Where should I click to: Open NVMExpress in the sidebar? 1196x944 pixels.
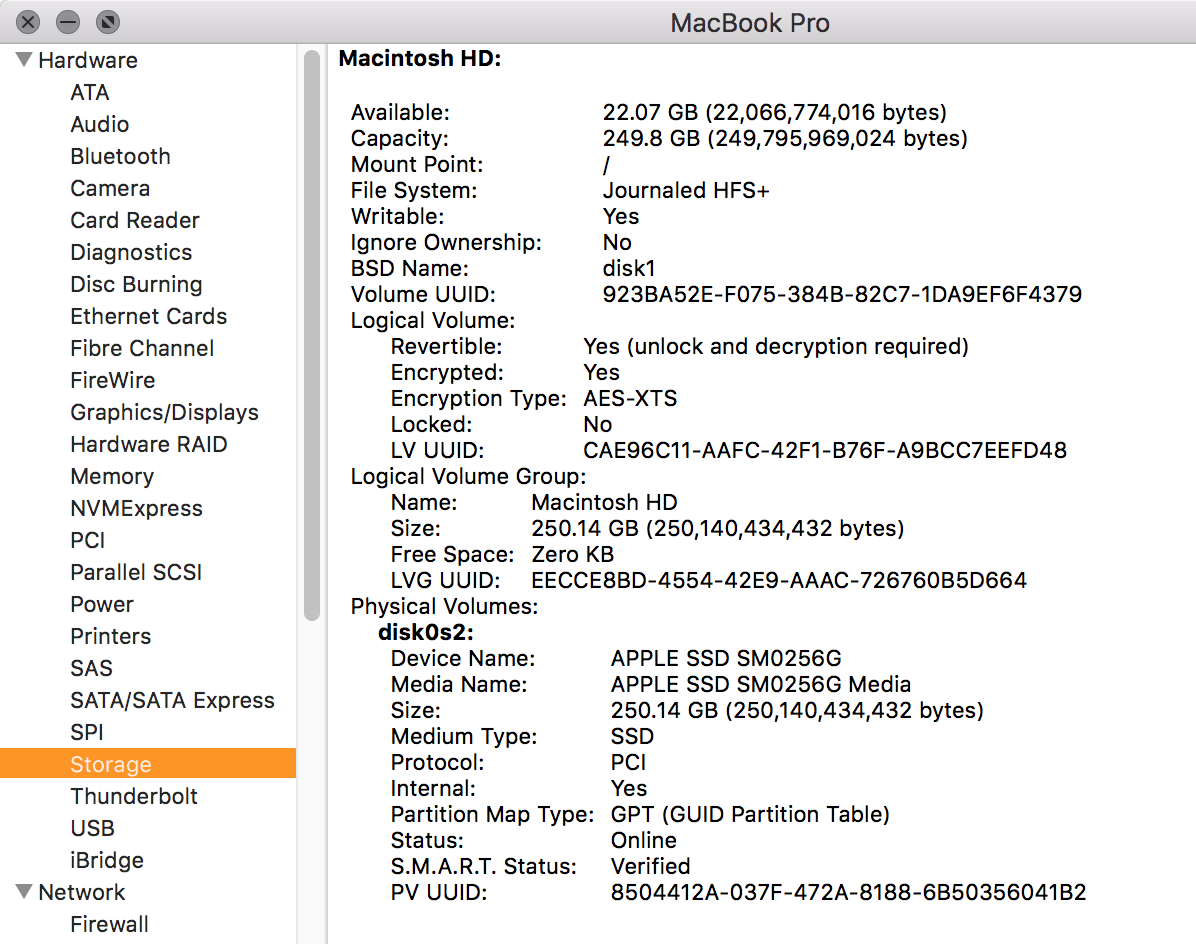(136, 508)
